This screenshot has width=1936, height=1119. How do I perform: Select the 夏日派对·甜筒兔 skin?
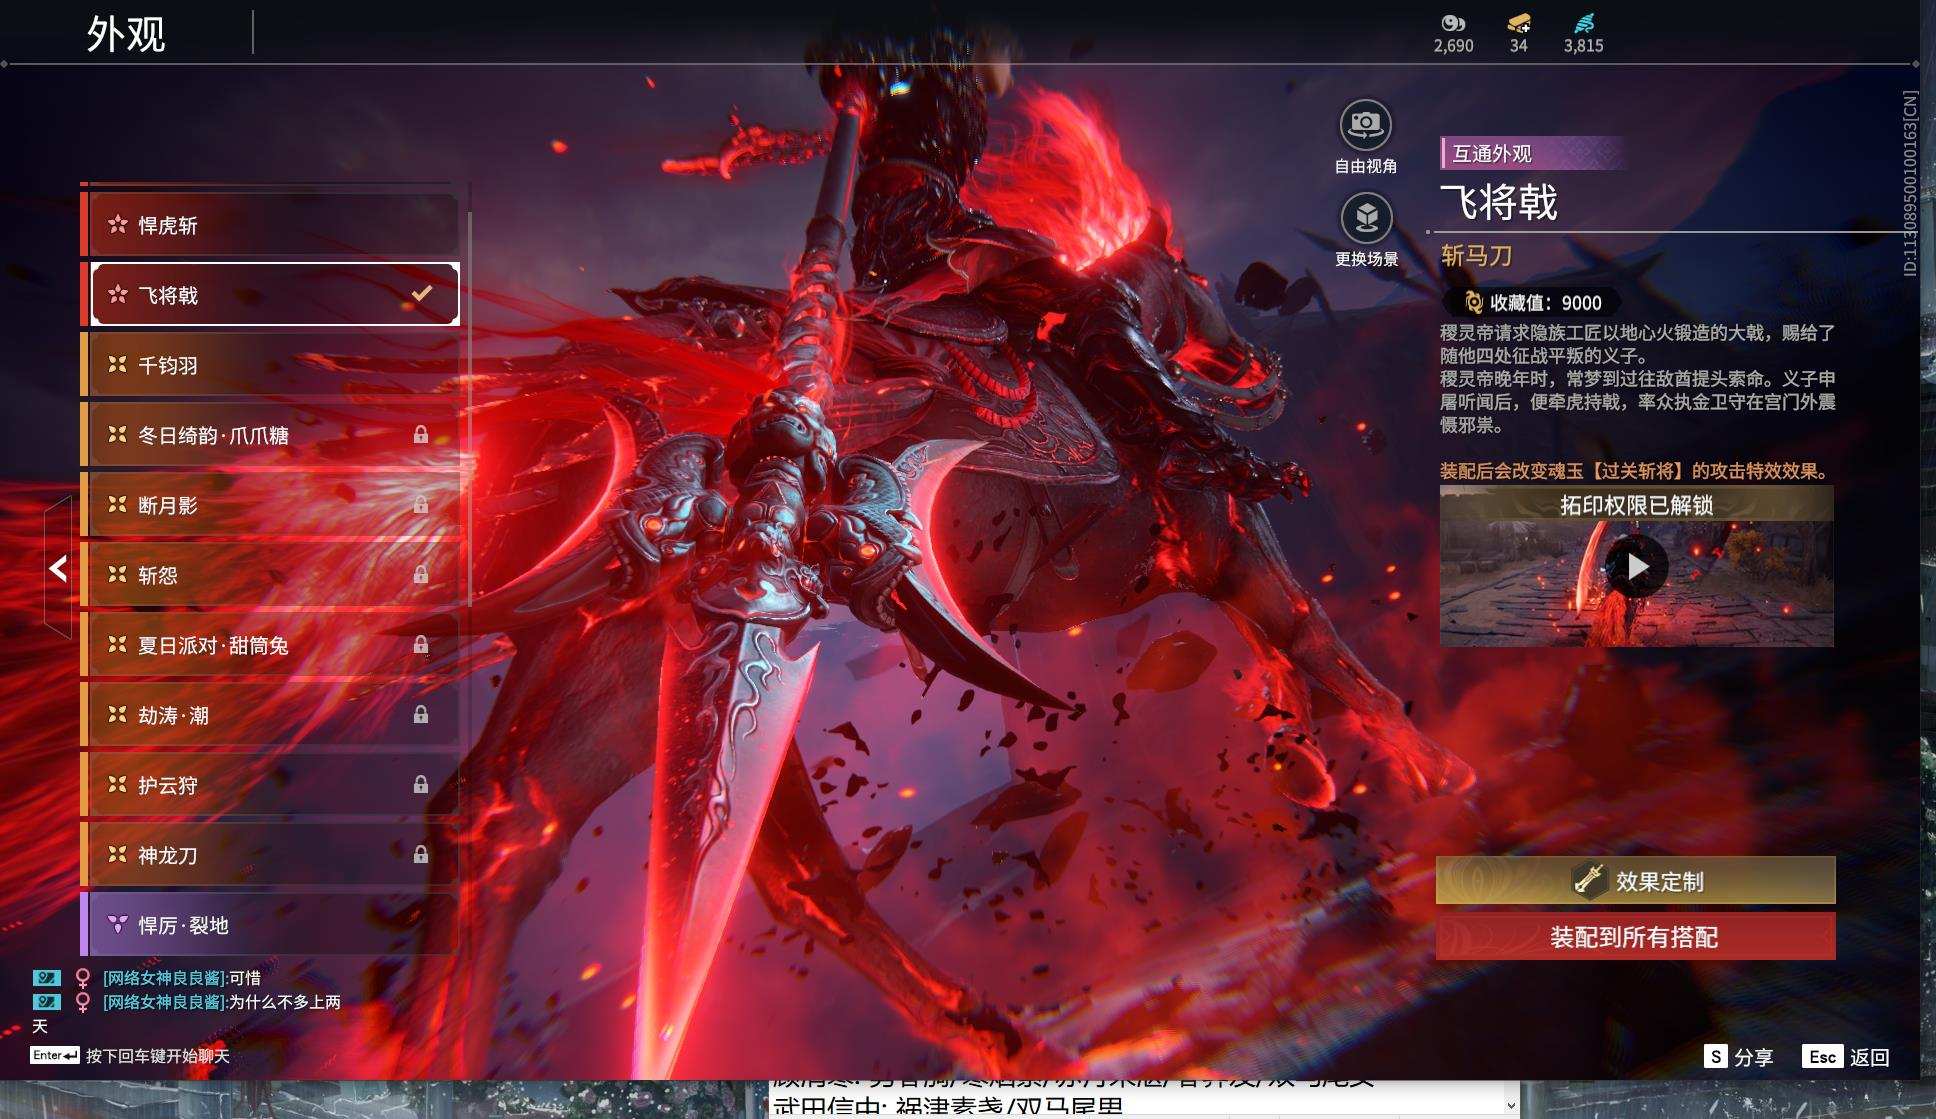[x=270, y=645]
